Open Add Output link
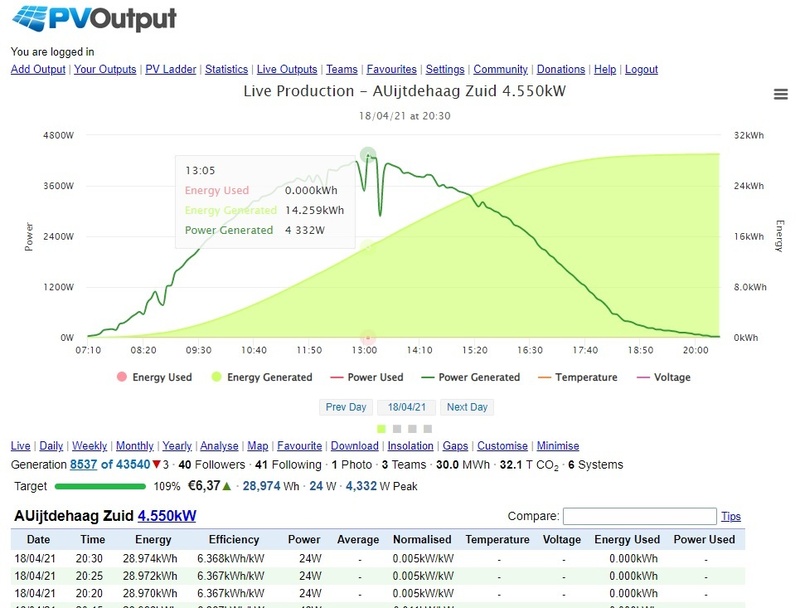Image resolution: width=800 pixels, height=608 pixels. click(x=38, y=69)
